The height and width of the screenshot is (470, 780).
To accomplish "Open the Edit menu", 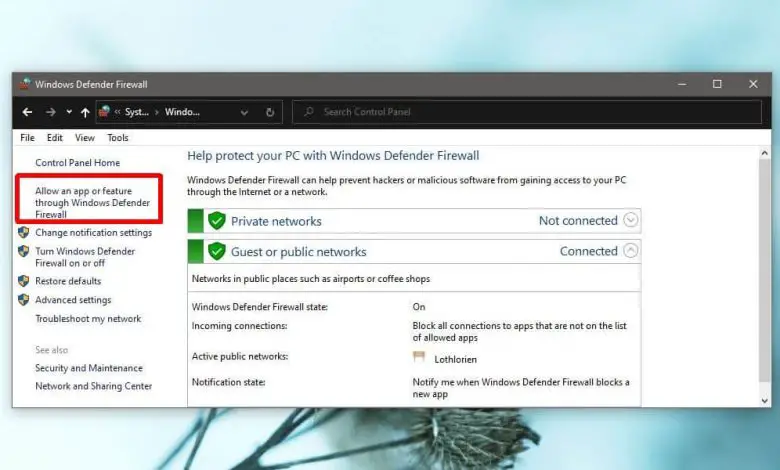I will (x=55, y=138).
